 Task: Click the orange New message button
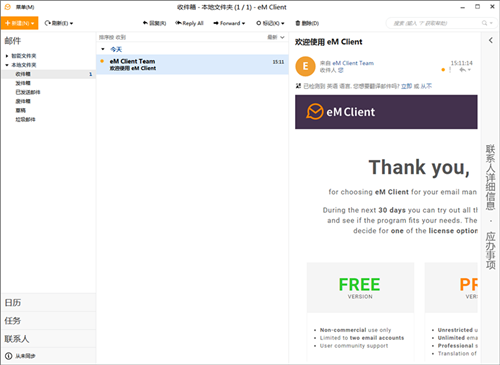coord(19,23)
